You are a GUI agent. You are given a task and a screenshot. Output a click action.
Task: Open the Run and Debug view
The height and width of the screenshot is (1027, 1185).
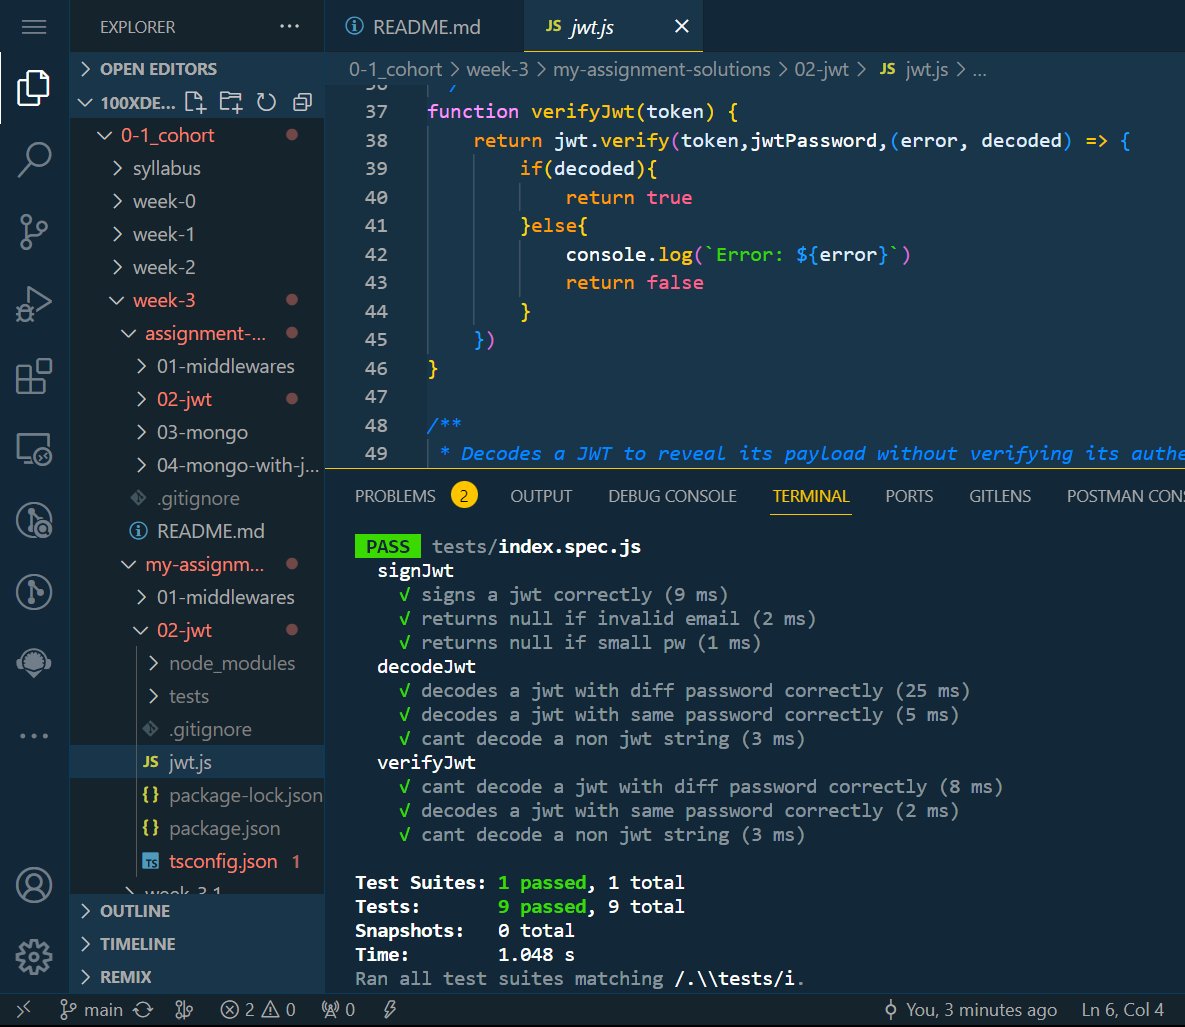click(34, 304)
